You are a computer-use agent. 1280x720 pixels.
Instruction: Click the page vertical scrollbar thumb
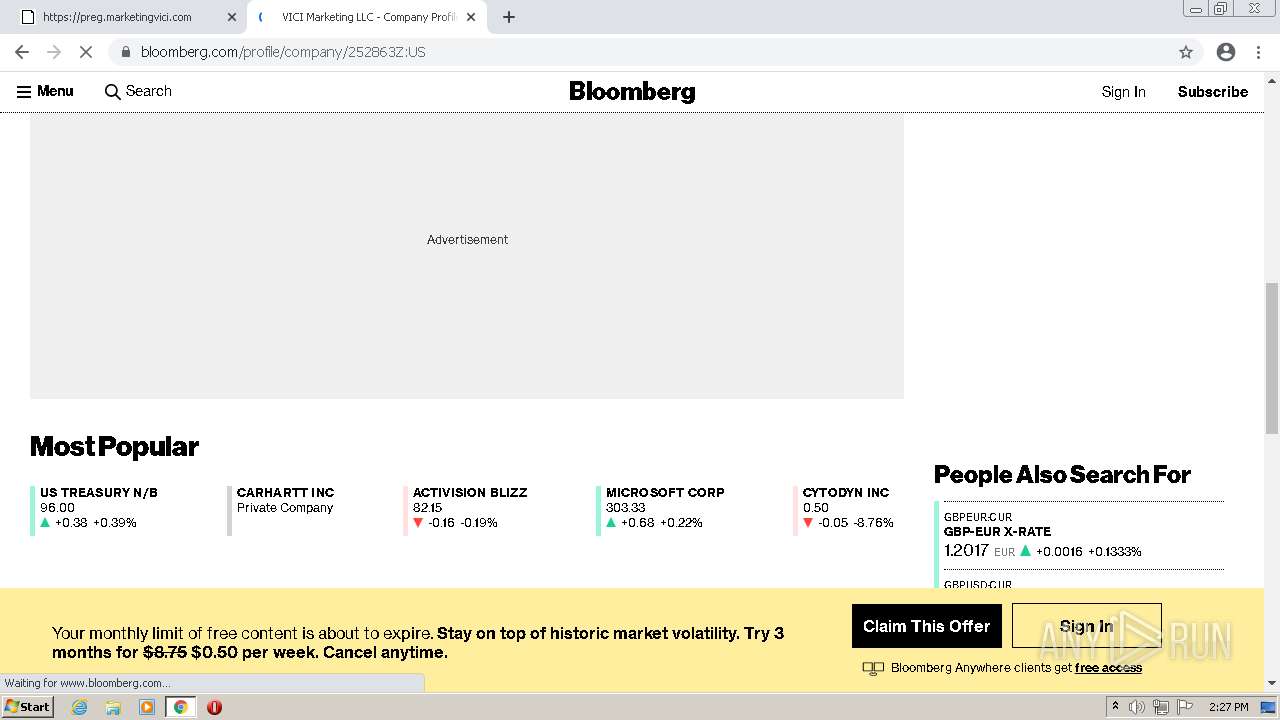(x=1271, y=358)
